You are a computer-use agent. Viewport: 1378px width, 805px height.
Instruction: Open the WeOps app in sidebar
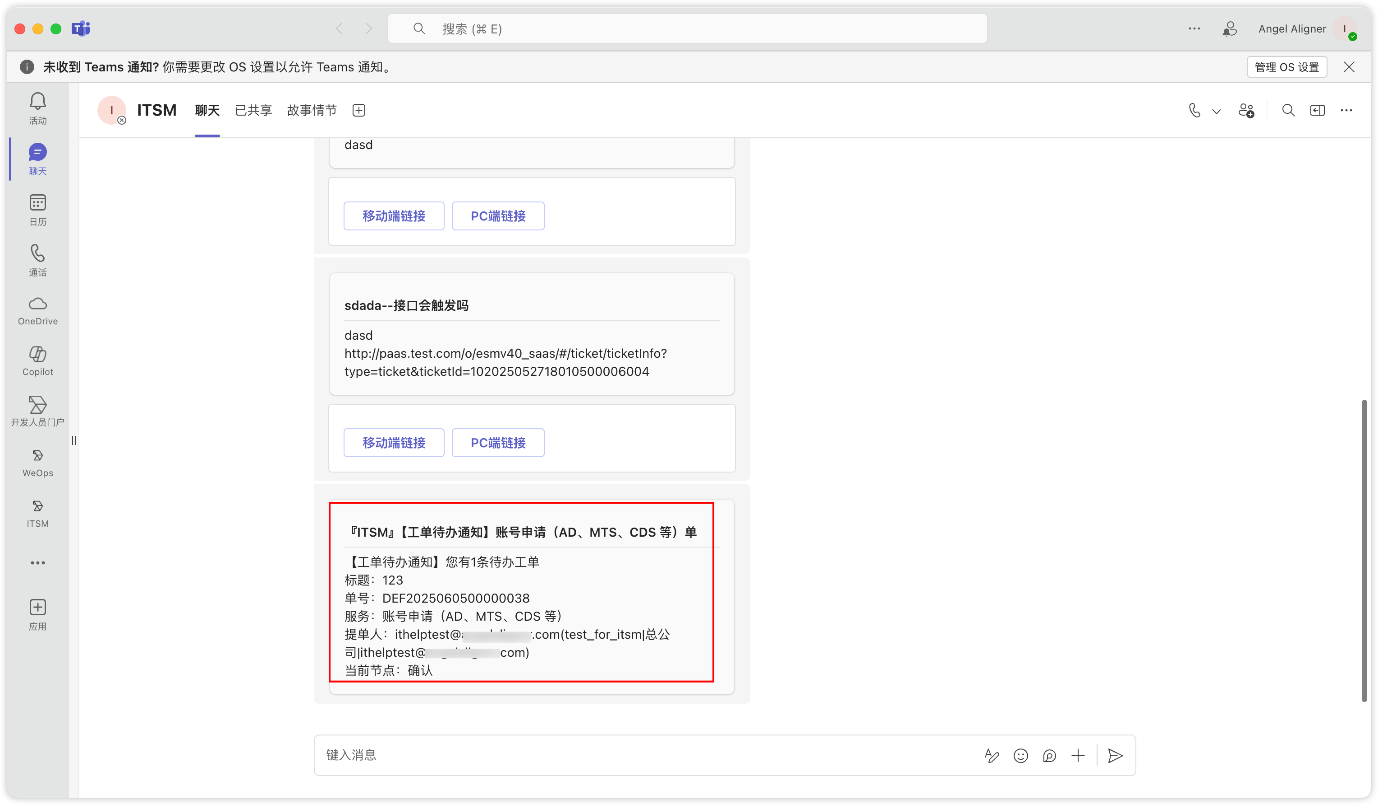pos(38,461)
